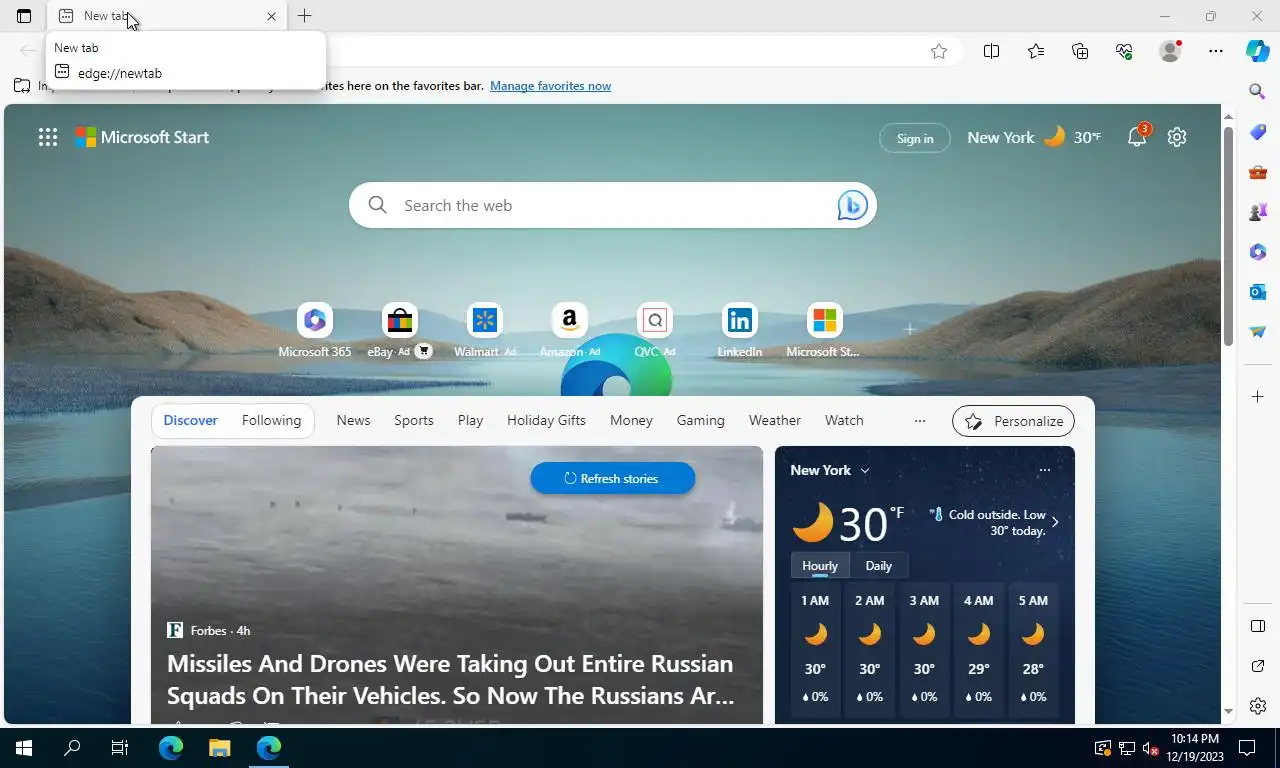The height and width of the screenshot is (768, 1280).
Task: Add this page to favorites star
Action: pos(938,51)
